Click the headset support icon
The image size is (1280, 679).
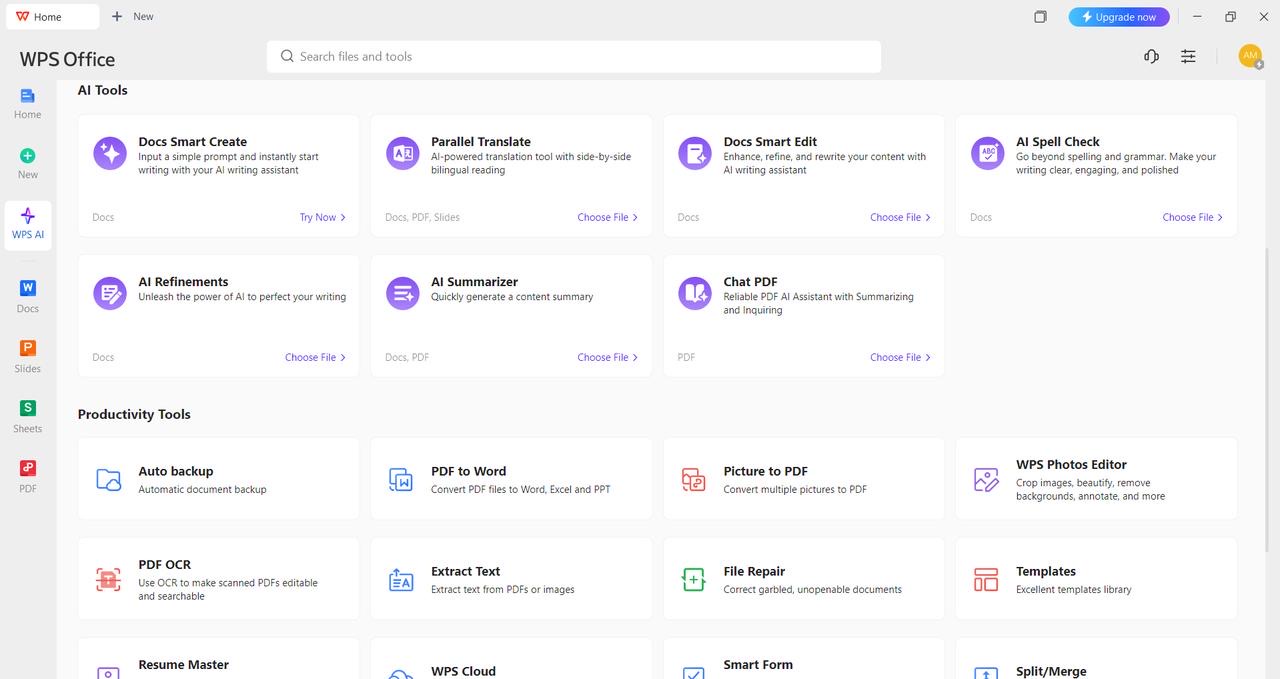[1151, 56]
